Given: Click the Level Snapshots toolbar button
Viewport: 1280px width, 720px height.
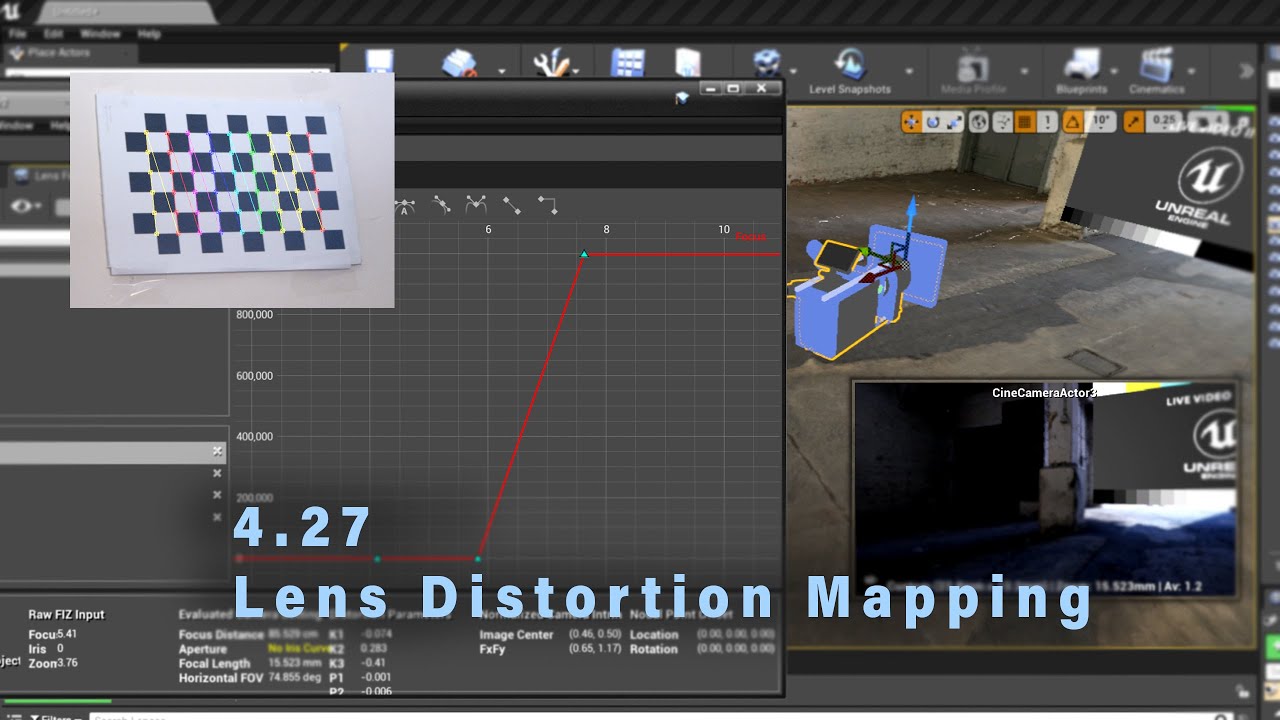Looking at the screenshot, I should click(850, 72).
